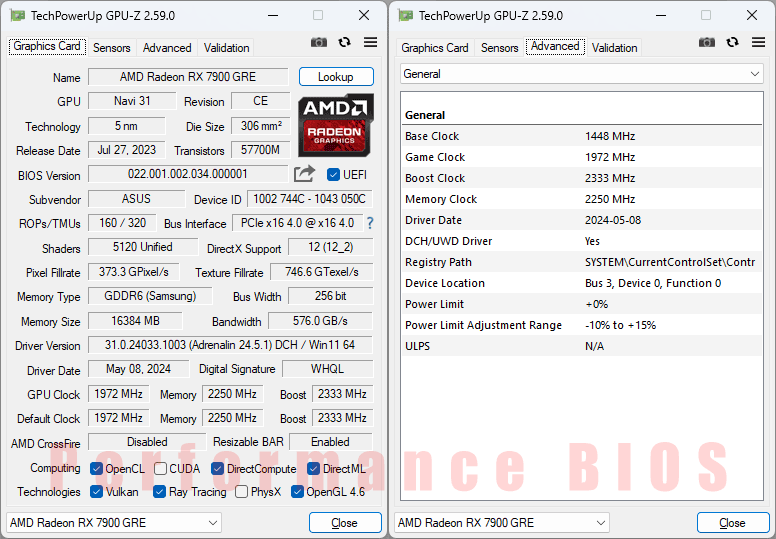Image resolution: width=776 pixels, height=539 pixels.
Task: Open GPU selector dropdown in left window
Action: 114,523
